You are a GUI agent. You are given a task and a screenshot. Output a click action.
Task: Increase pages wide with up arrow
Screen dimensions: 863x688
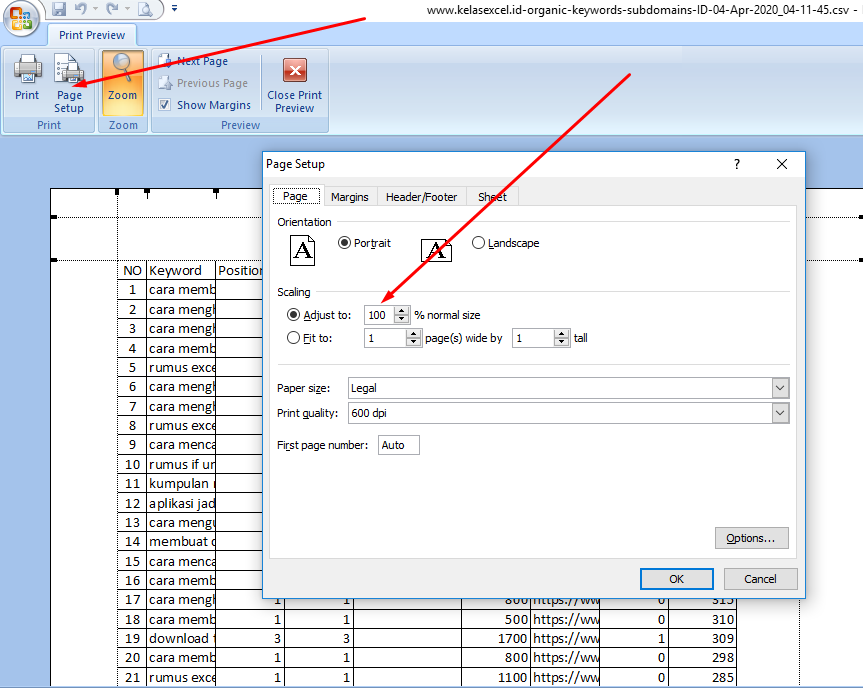pos(413,334)
